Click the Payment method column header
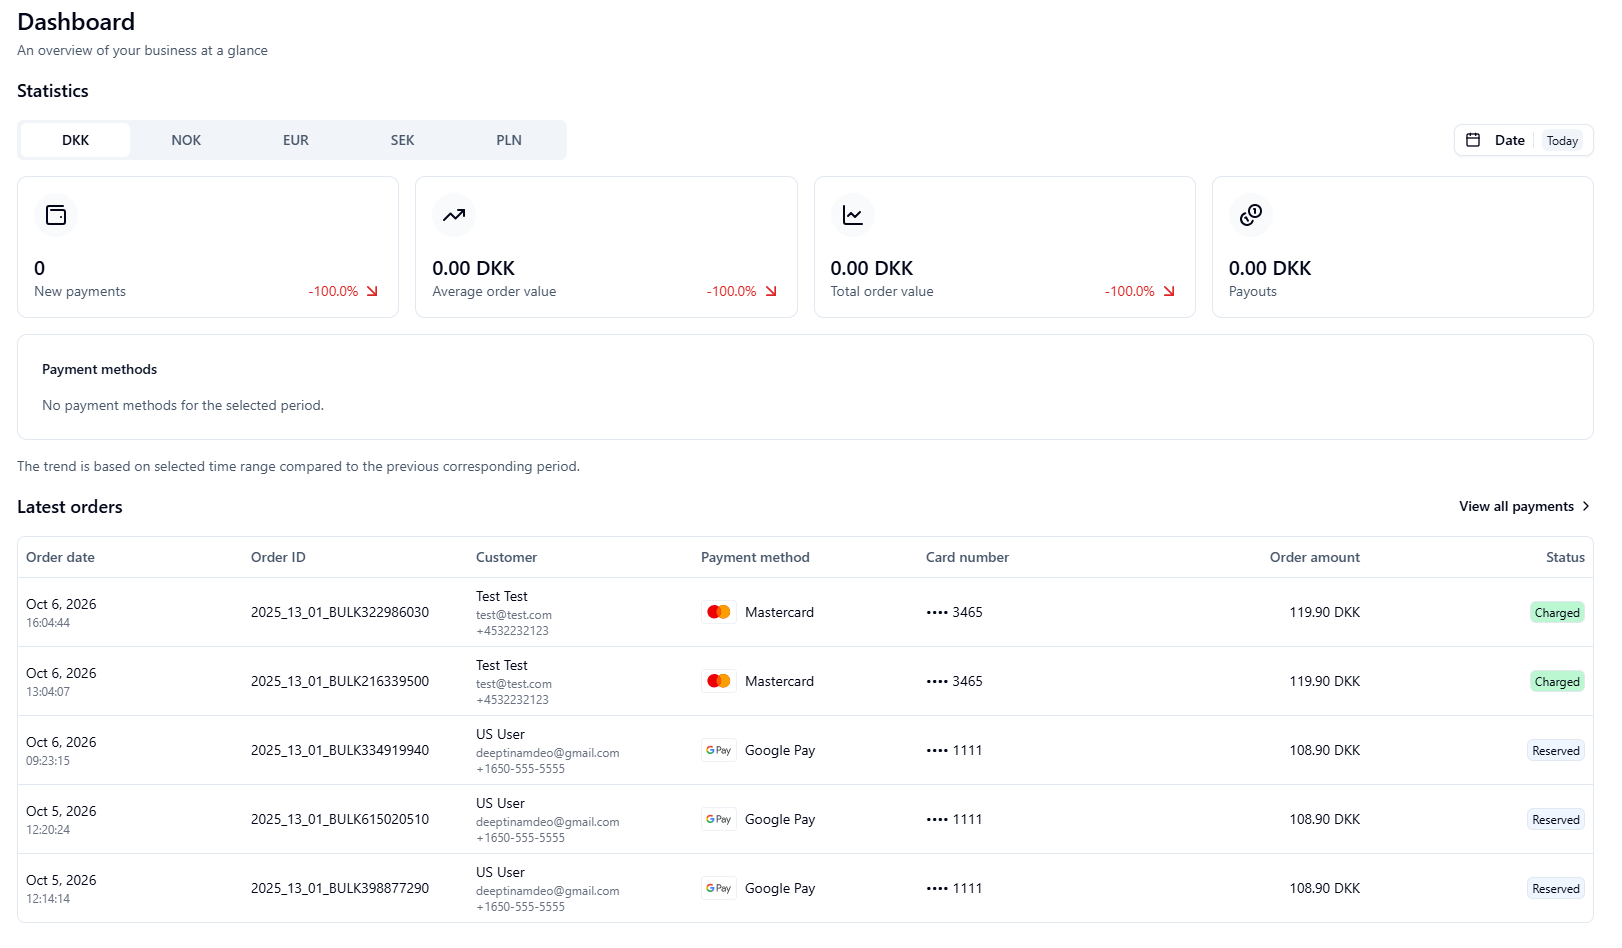This screenshot has width=1622, height=948. coord(755,557)
